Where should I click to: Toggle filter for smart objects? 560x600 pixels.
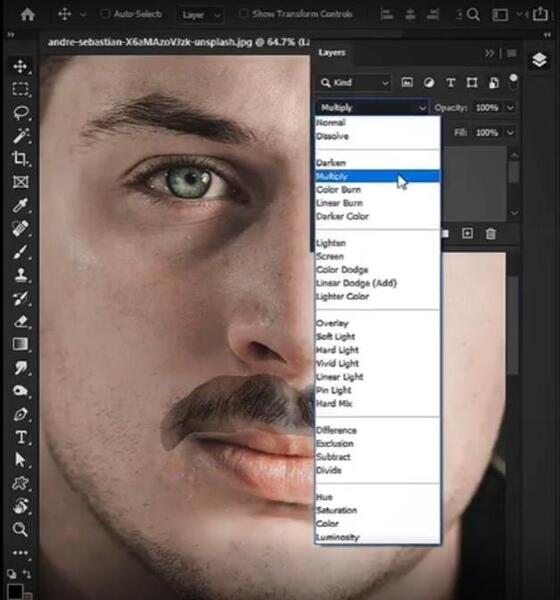point(493,82)
